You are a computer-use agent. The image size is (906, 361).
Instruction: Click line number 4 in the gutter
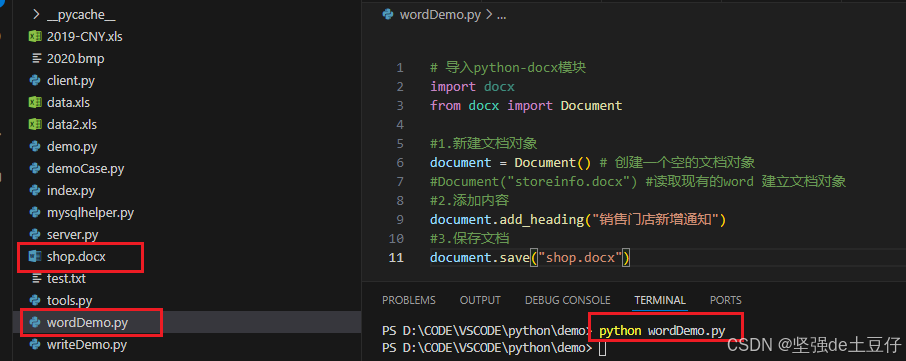tap(400, 125)
